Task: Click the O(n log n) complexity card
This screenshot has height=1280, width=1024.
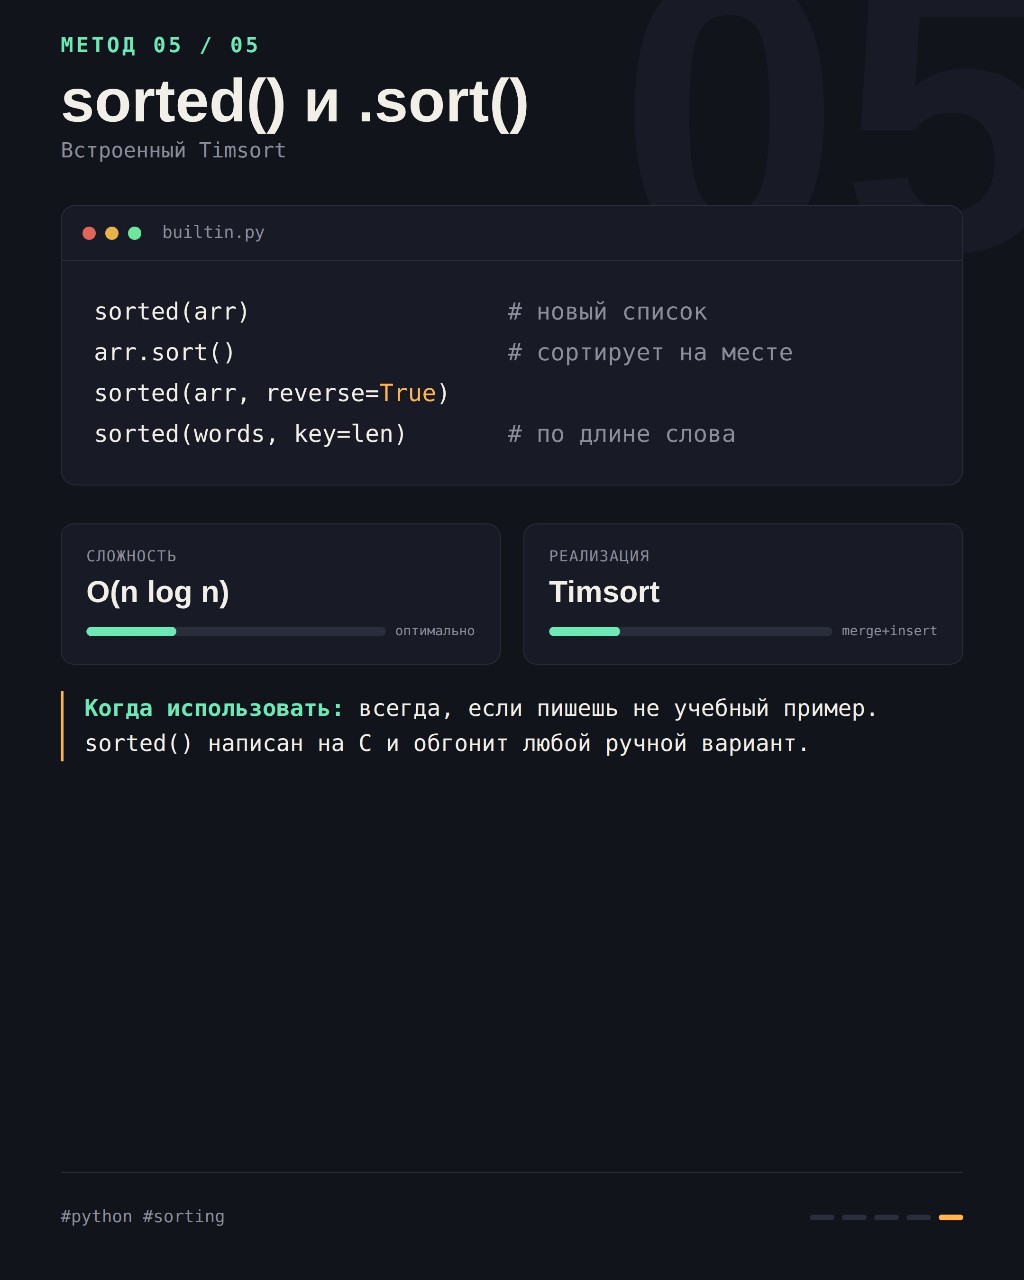Action: click(x=281, y=594)
